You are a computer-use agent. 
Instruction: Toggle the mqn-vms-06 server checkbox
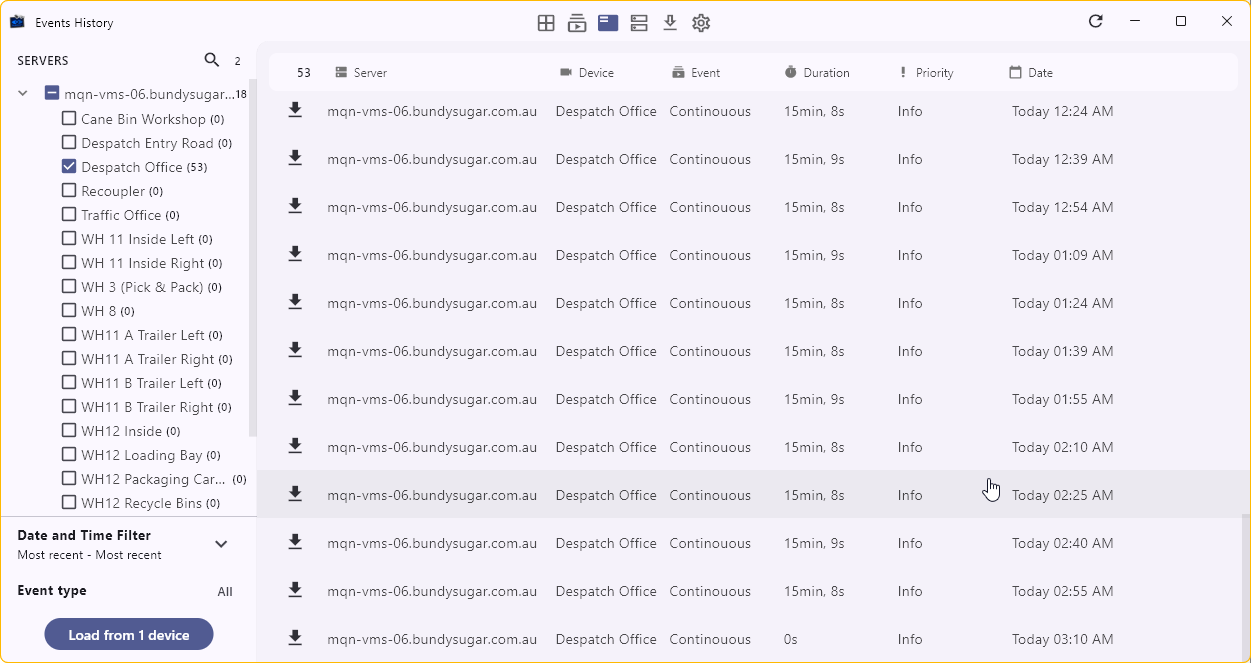pyautogui.click(x=52, y=94)
